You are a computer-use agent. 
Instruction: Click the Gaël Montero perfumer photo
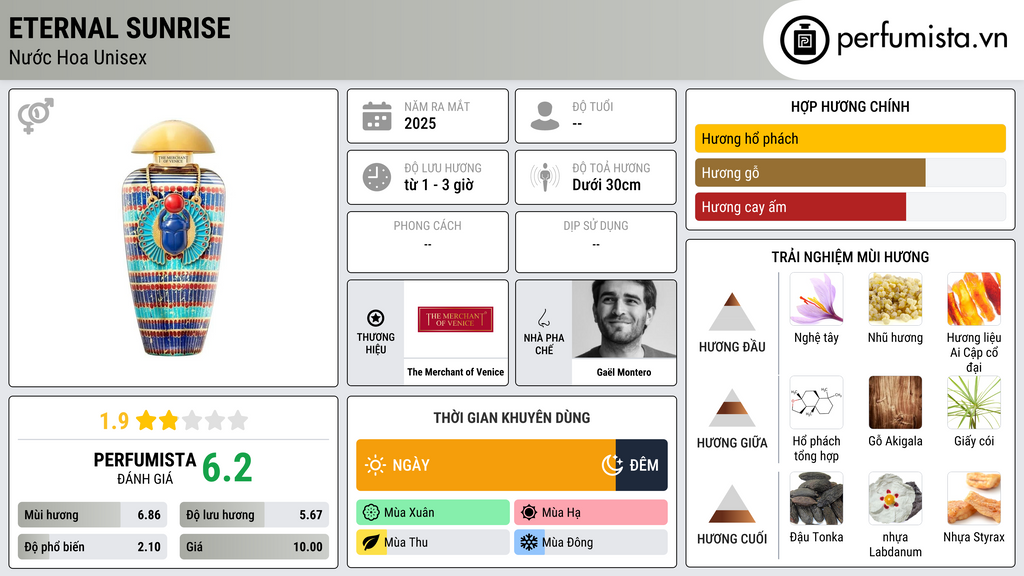pos(624,319)
